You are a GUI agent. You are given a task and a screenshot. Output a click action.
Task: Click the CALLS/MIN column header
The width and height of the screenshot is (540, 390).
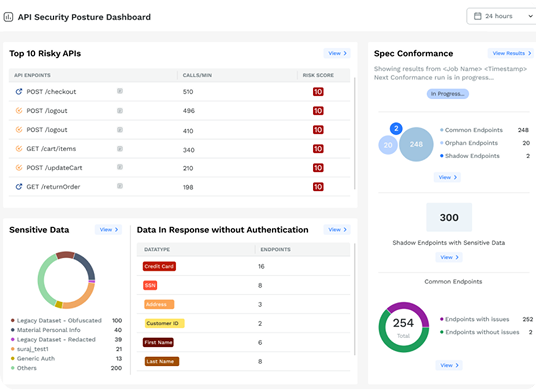(x=197, y=75)
